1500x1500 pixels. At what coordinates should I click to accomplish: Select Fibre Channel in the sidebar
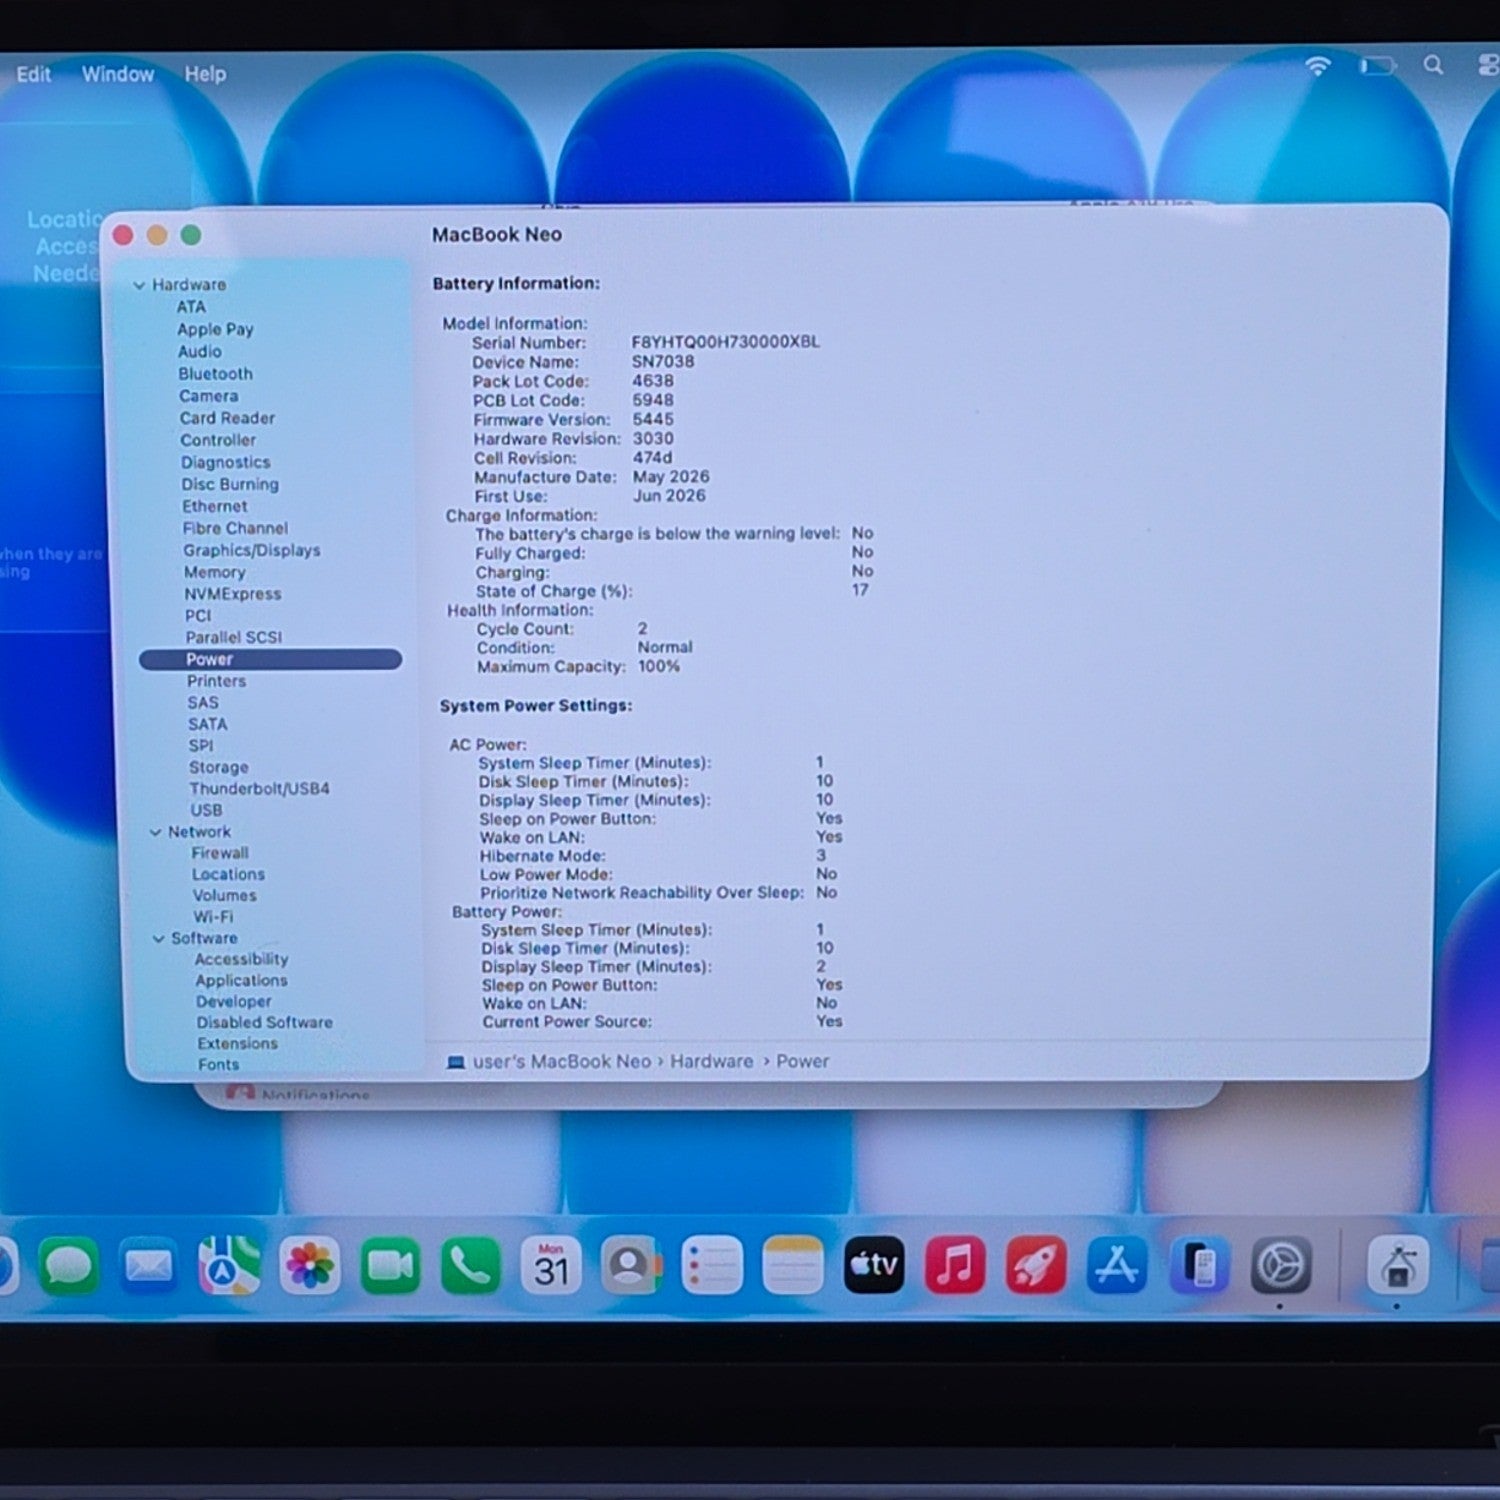(x=235, y=528)
